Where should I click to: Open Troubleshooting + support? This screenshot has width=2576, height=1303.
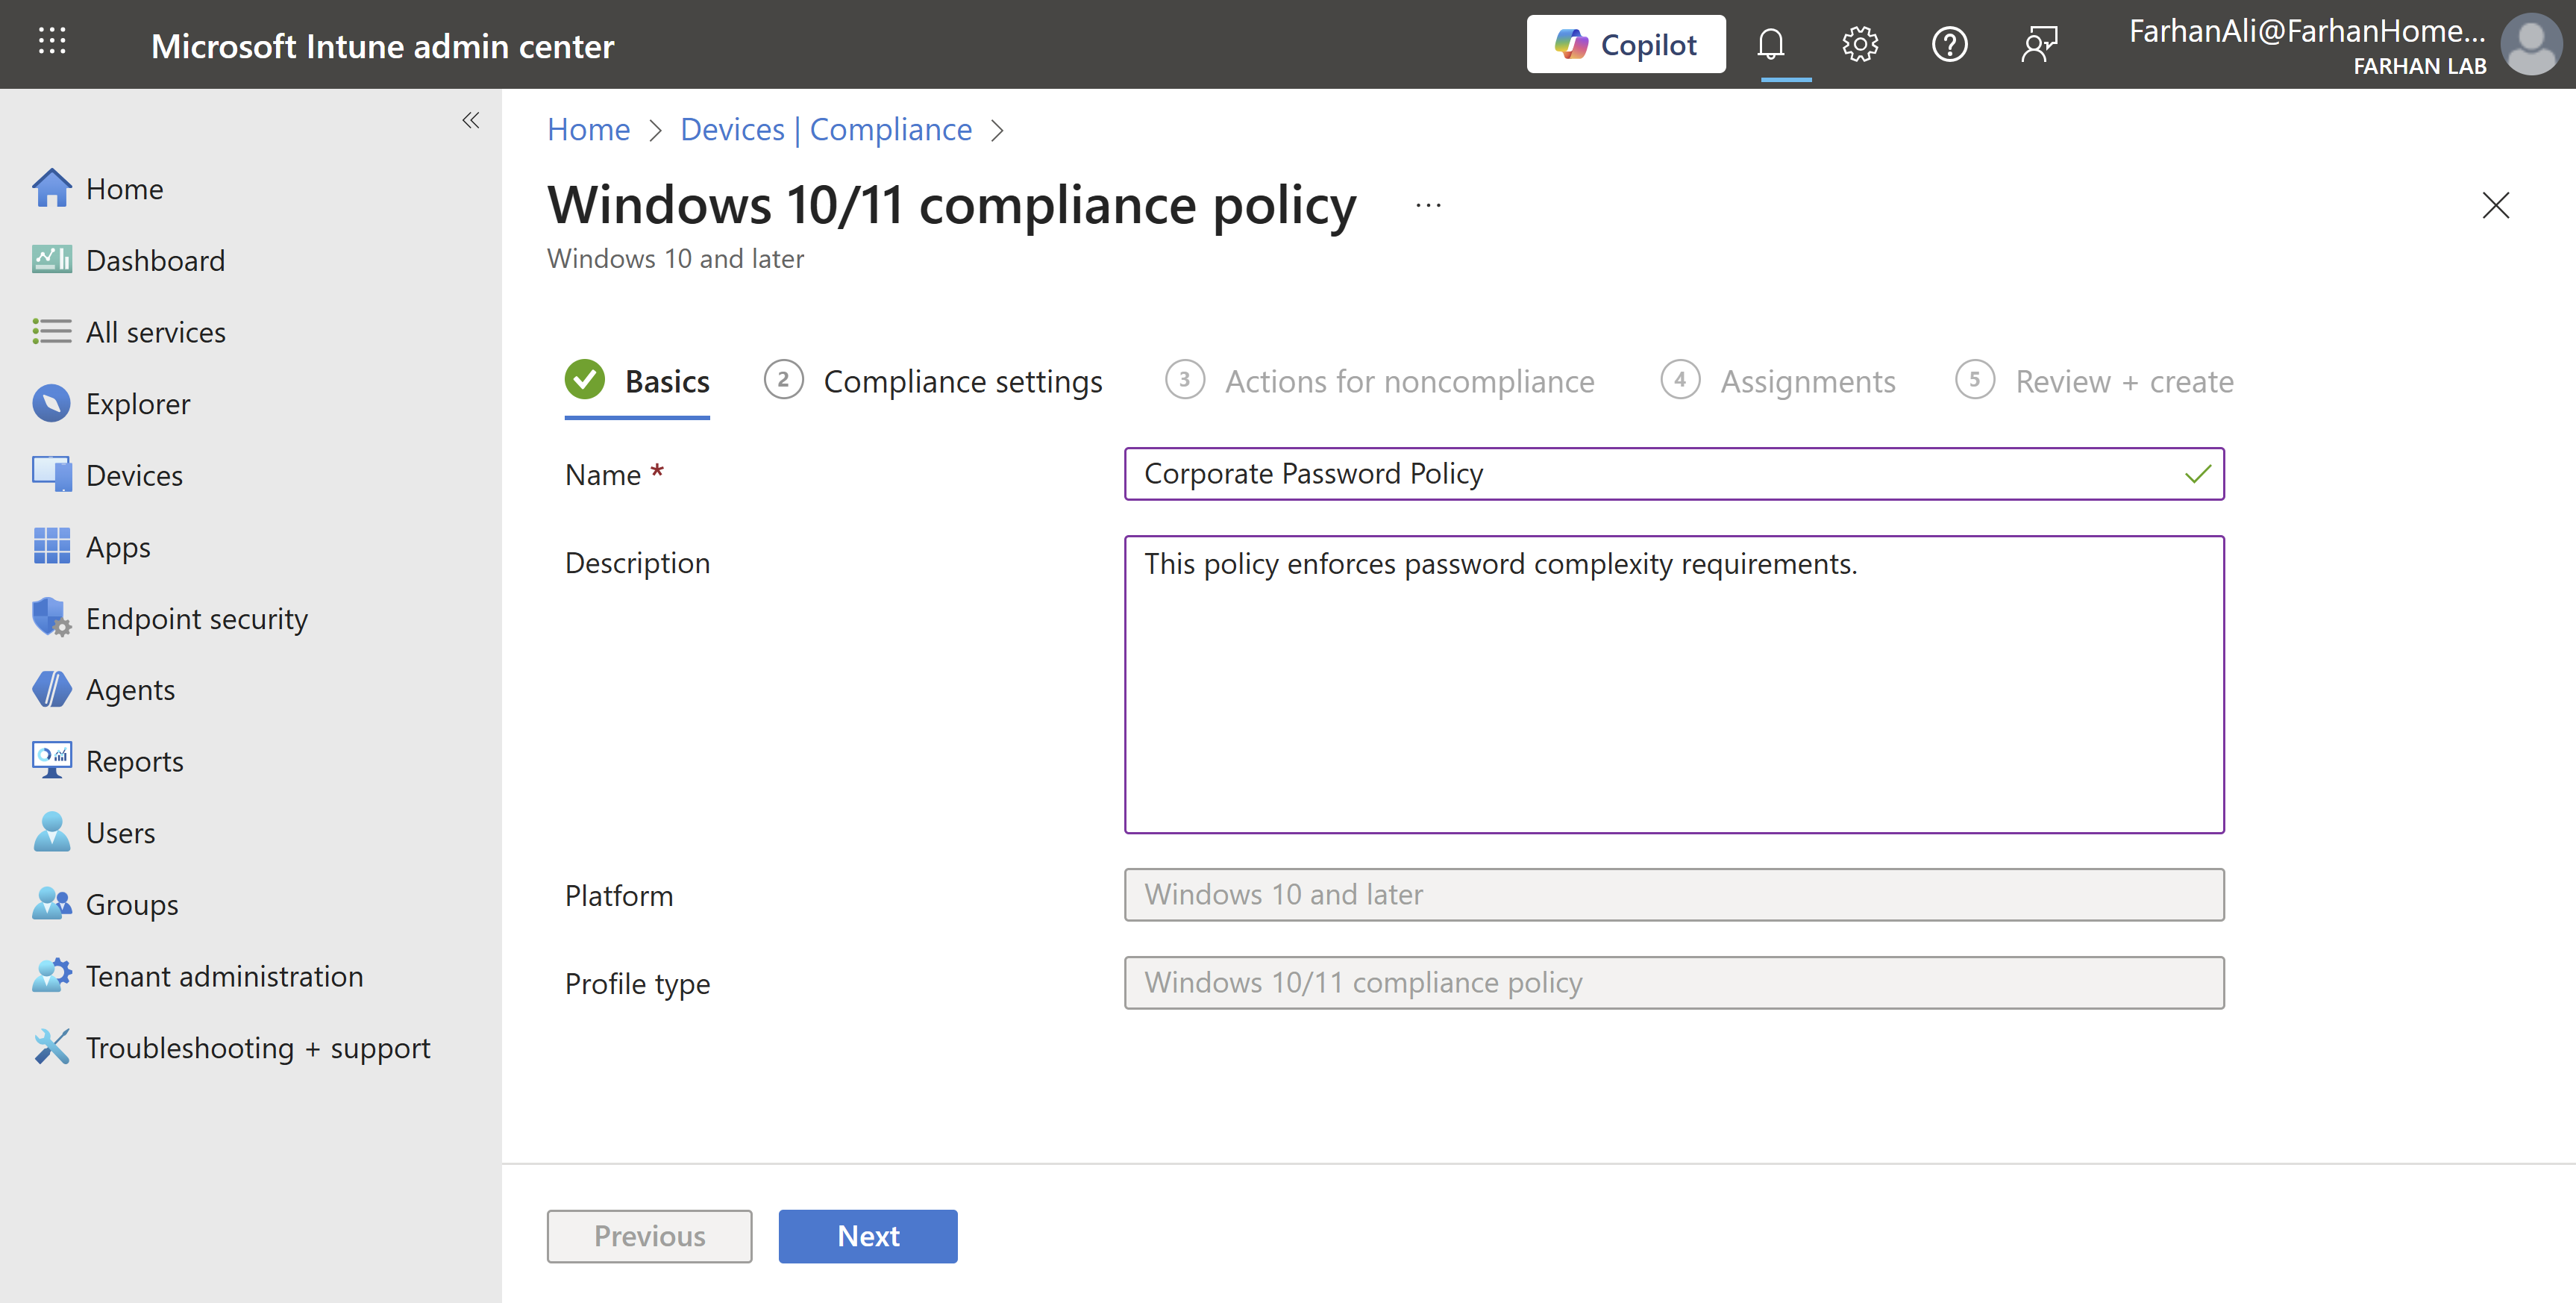tap(257, 1048)
